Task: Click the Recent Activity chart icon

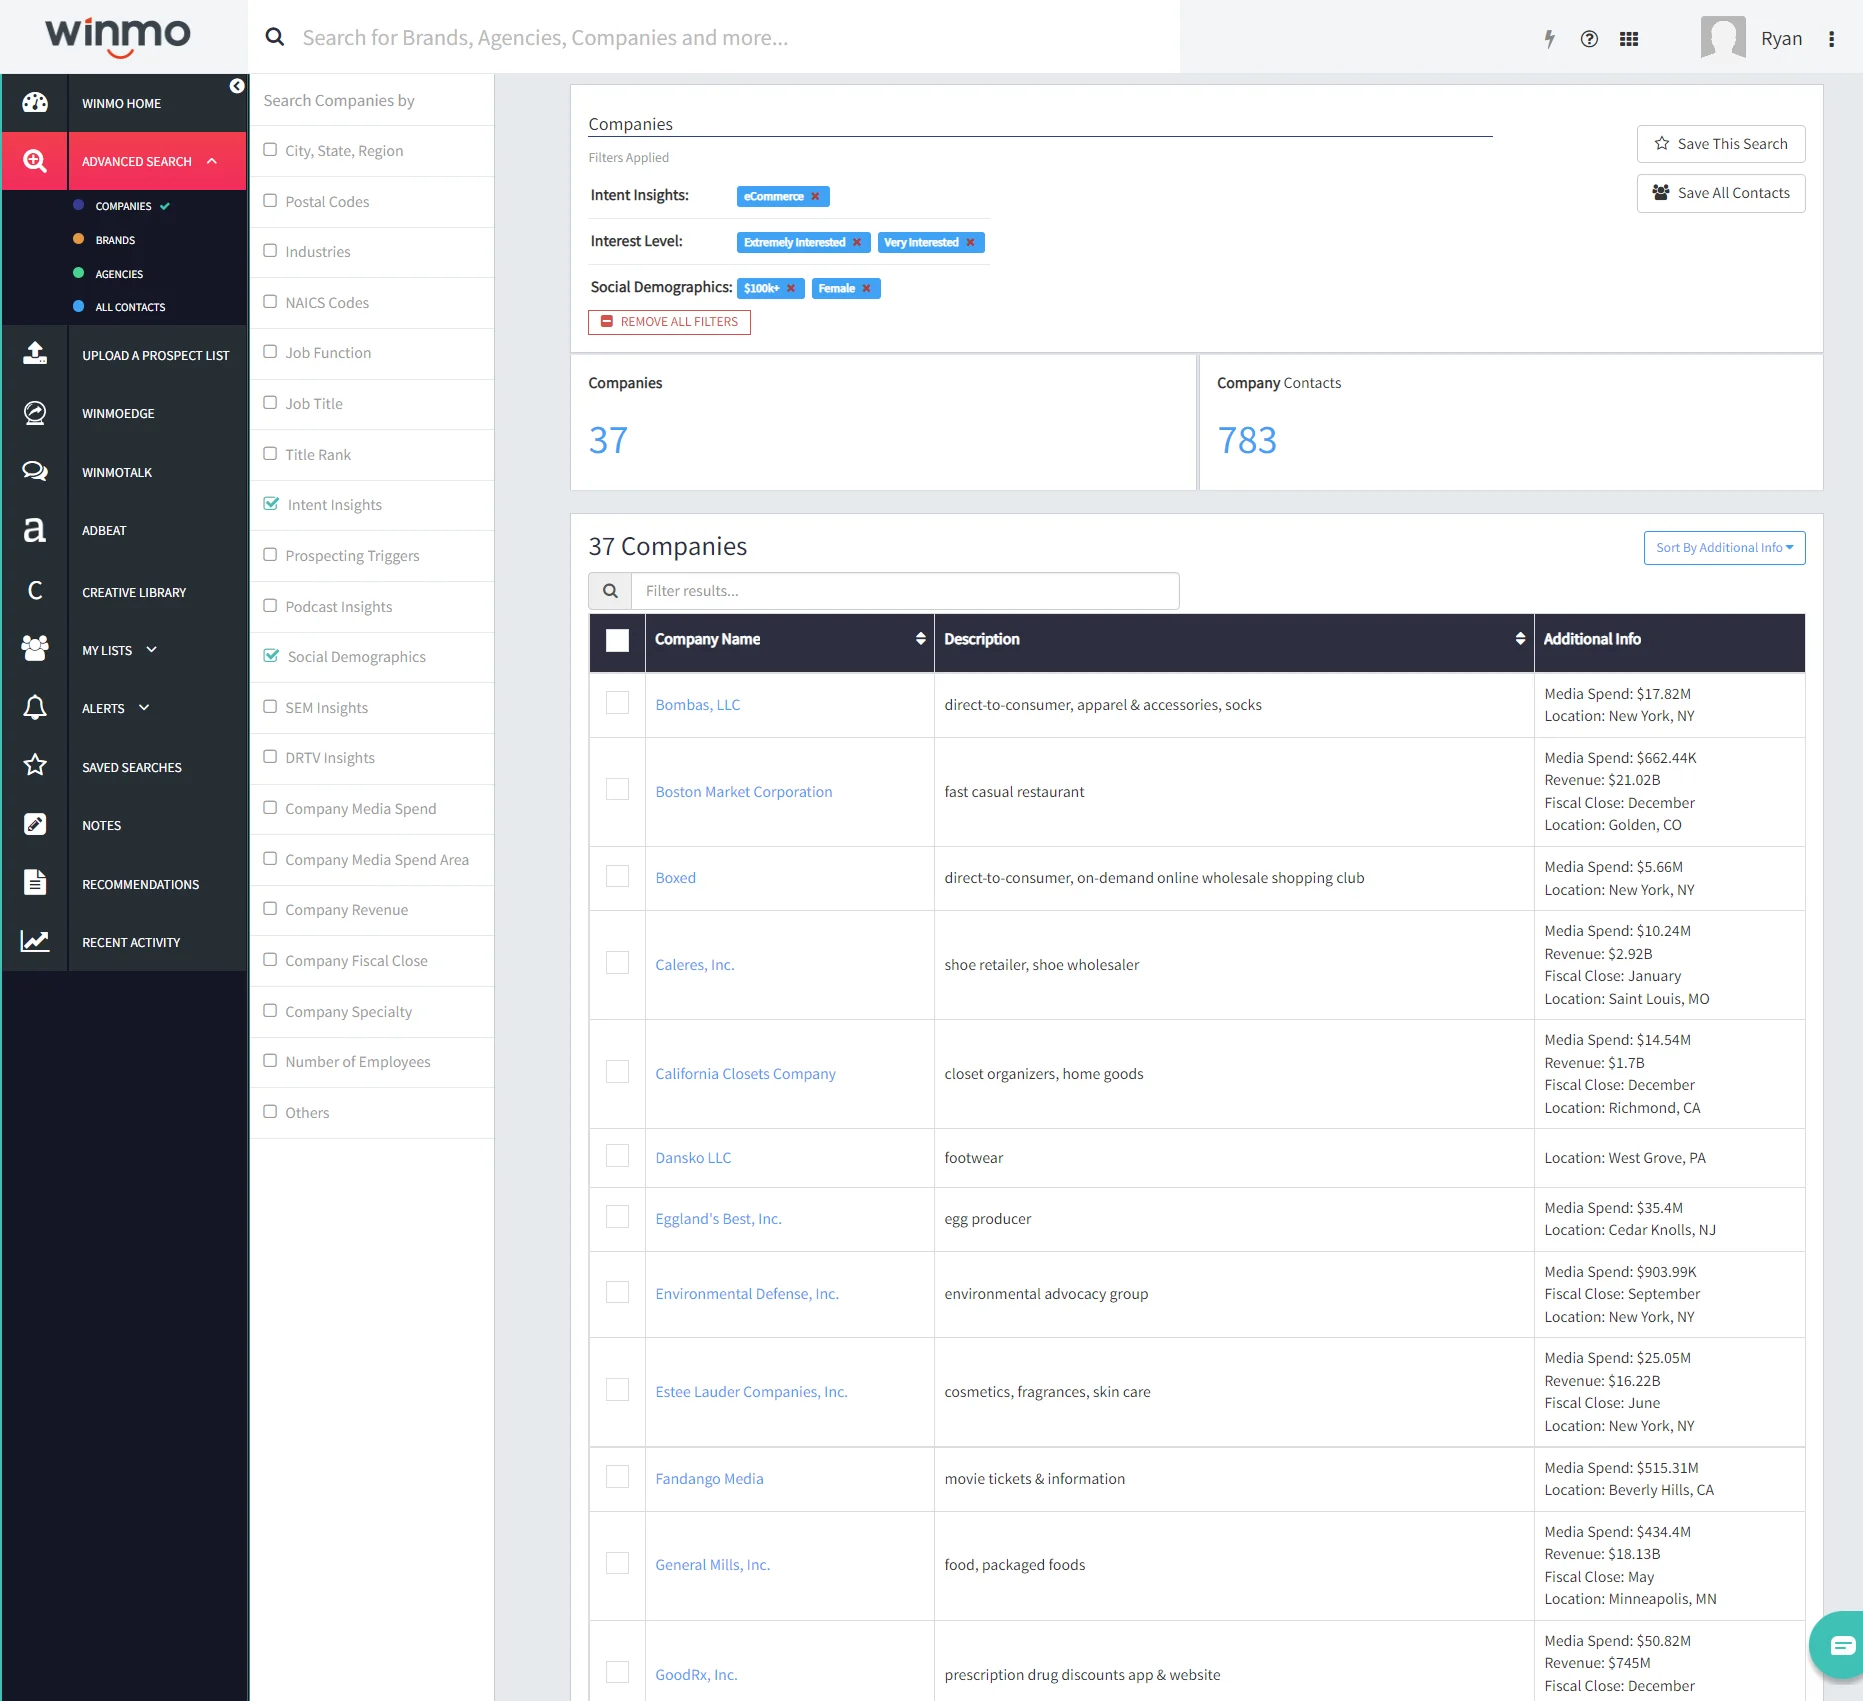Action: coord(35,941)
